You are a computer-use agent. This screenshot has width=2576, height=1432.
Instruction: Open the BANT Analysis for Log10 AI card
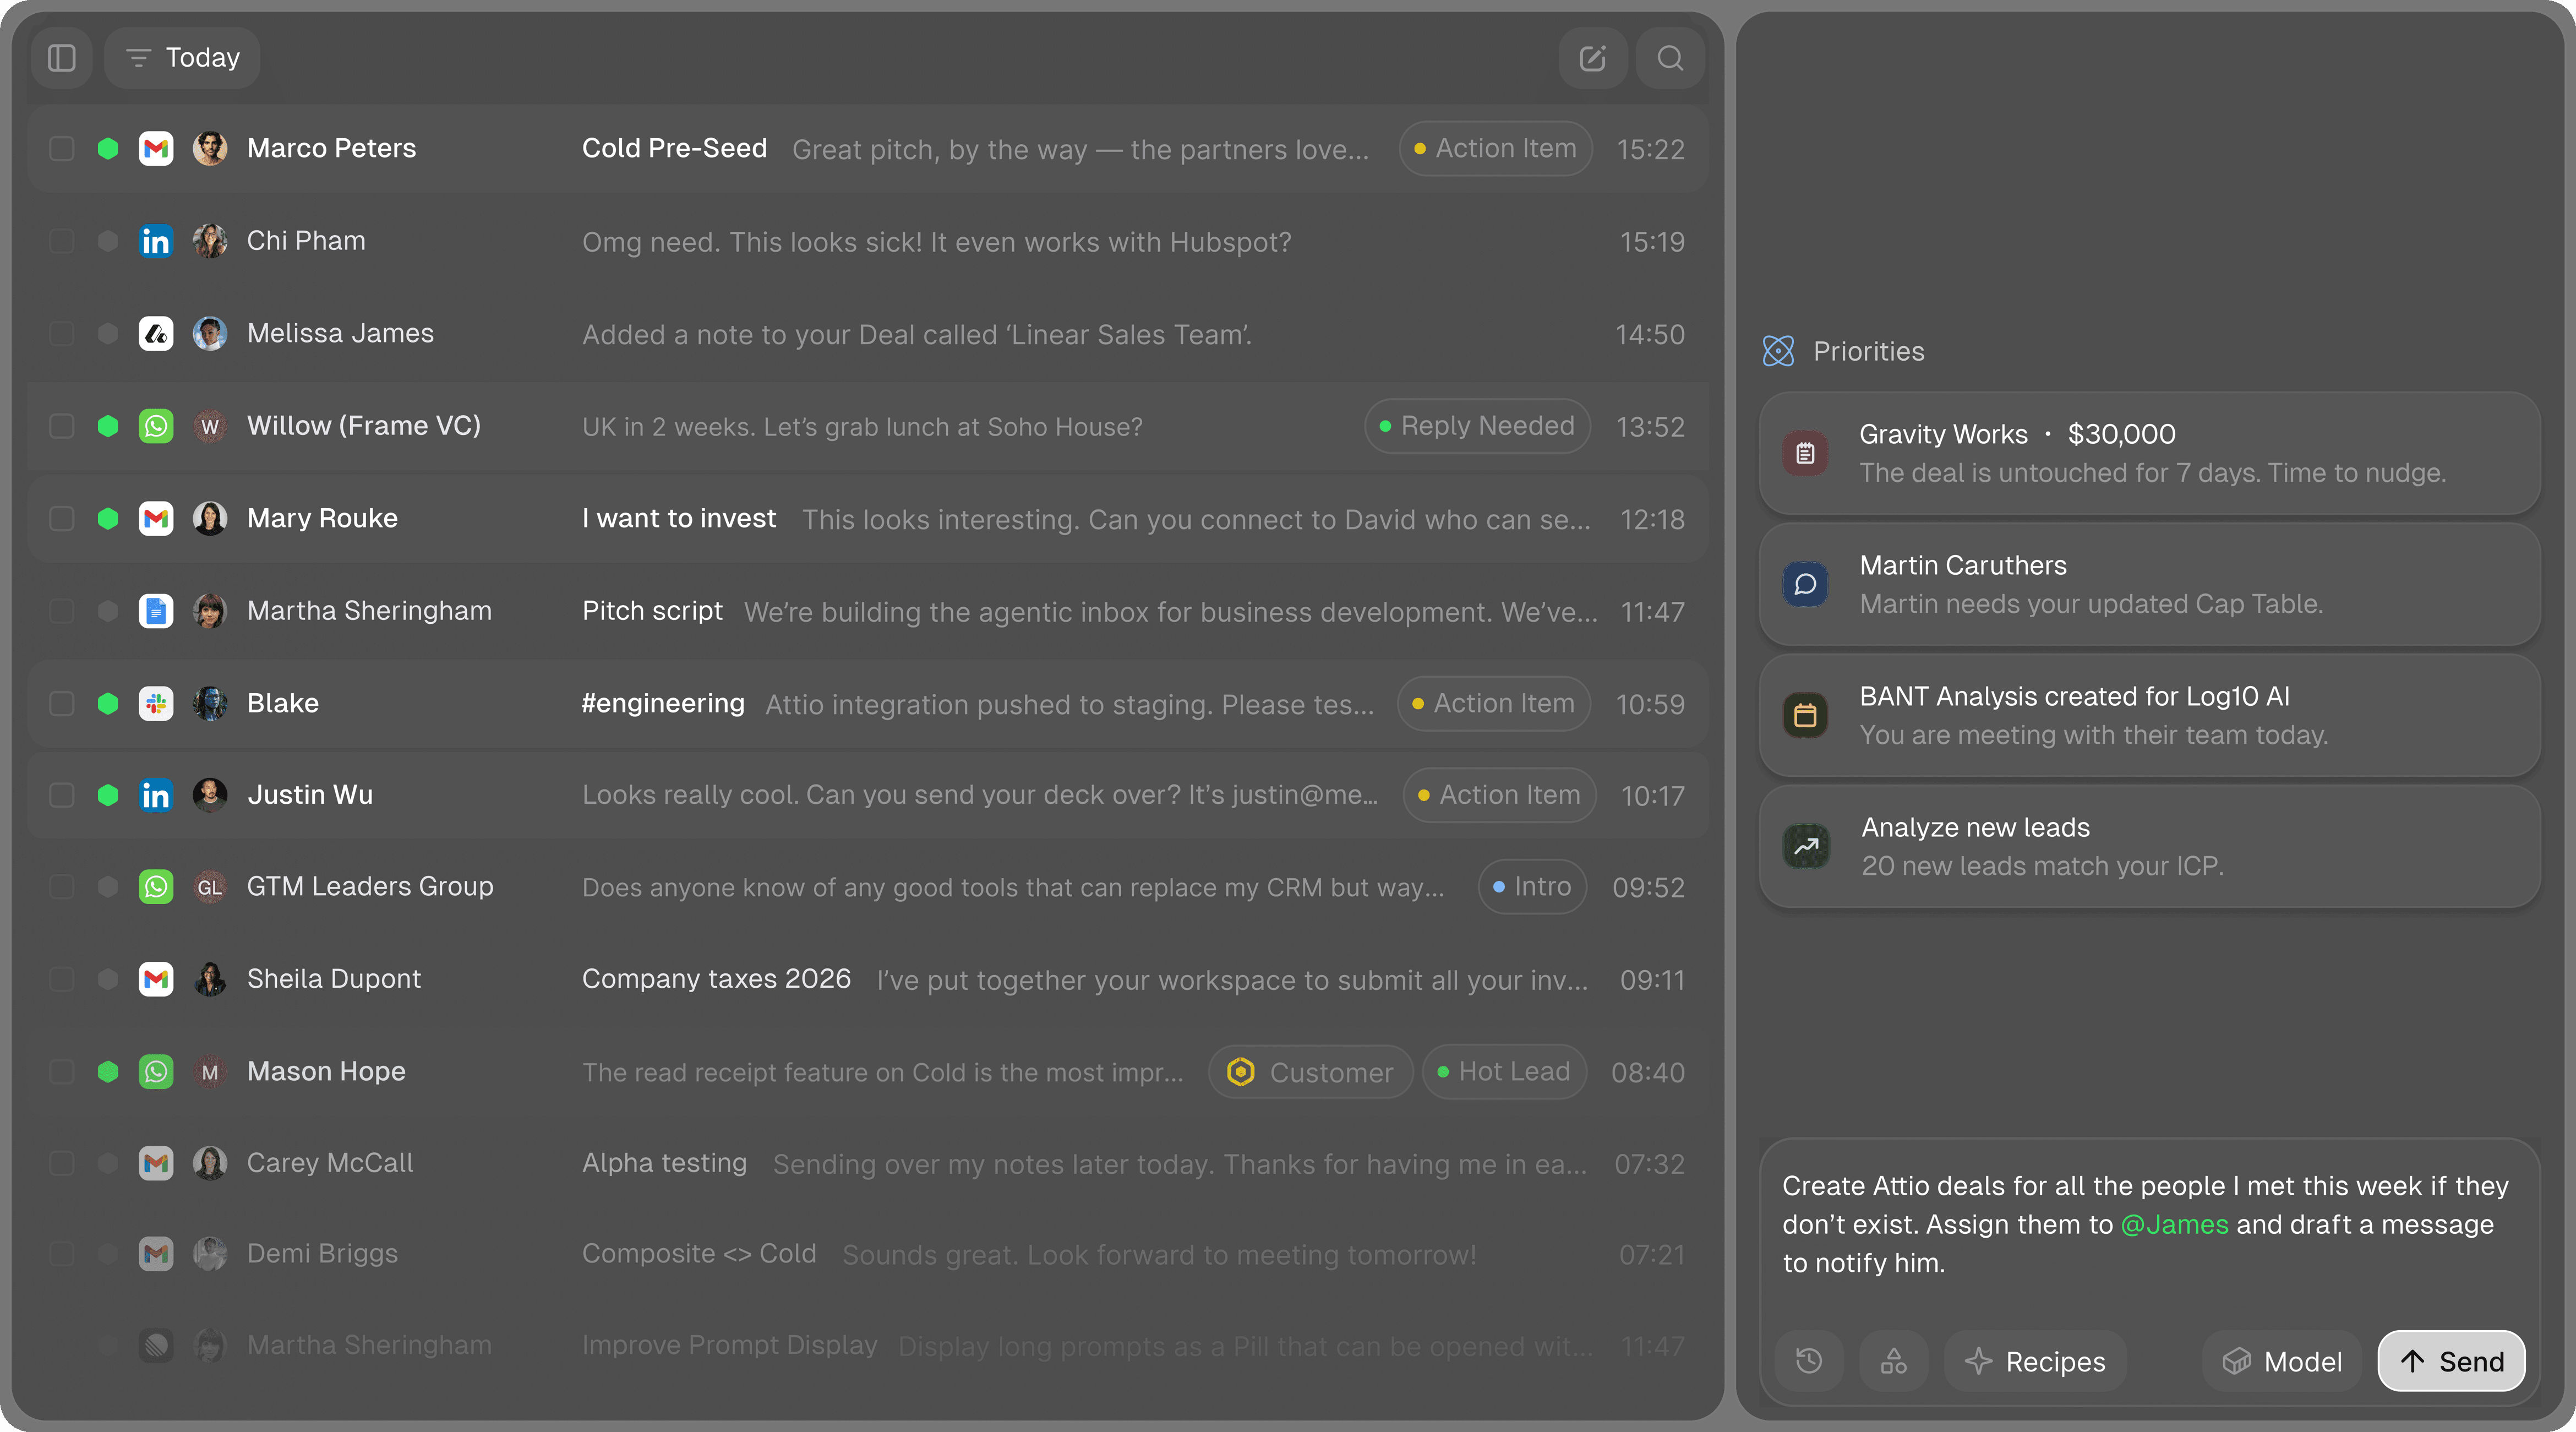click(x=2150, y=715)
